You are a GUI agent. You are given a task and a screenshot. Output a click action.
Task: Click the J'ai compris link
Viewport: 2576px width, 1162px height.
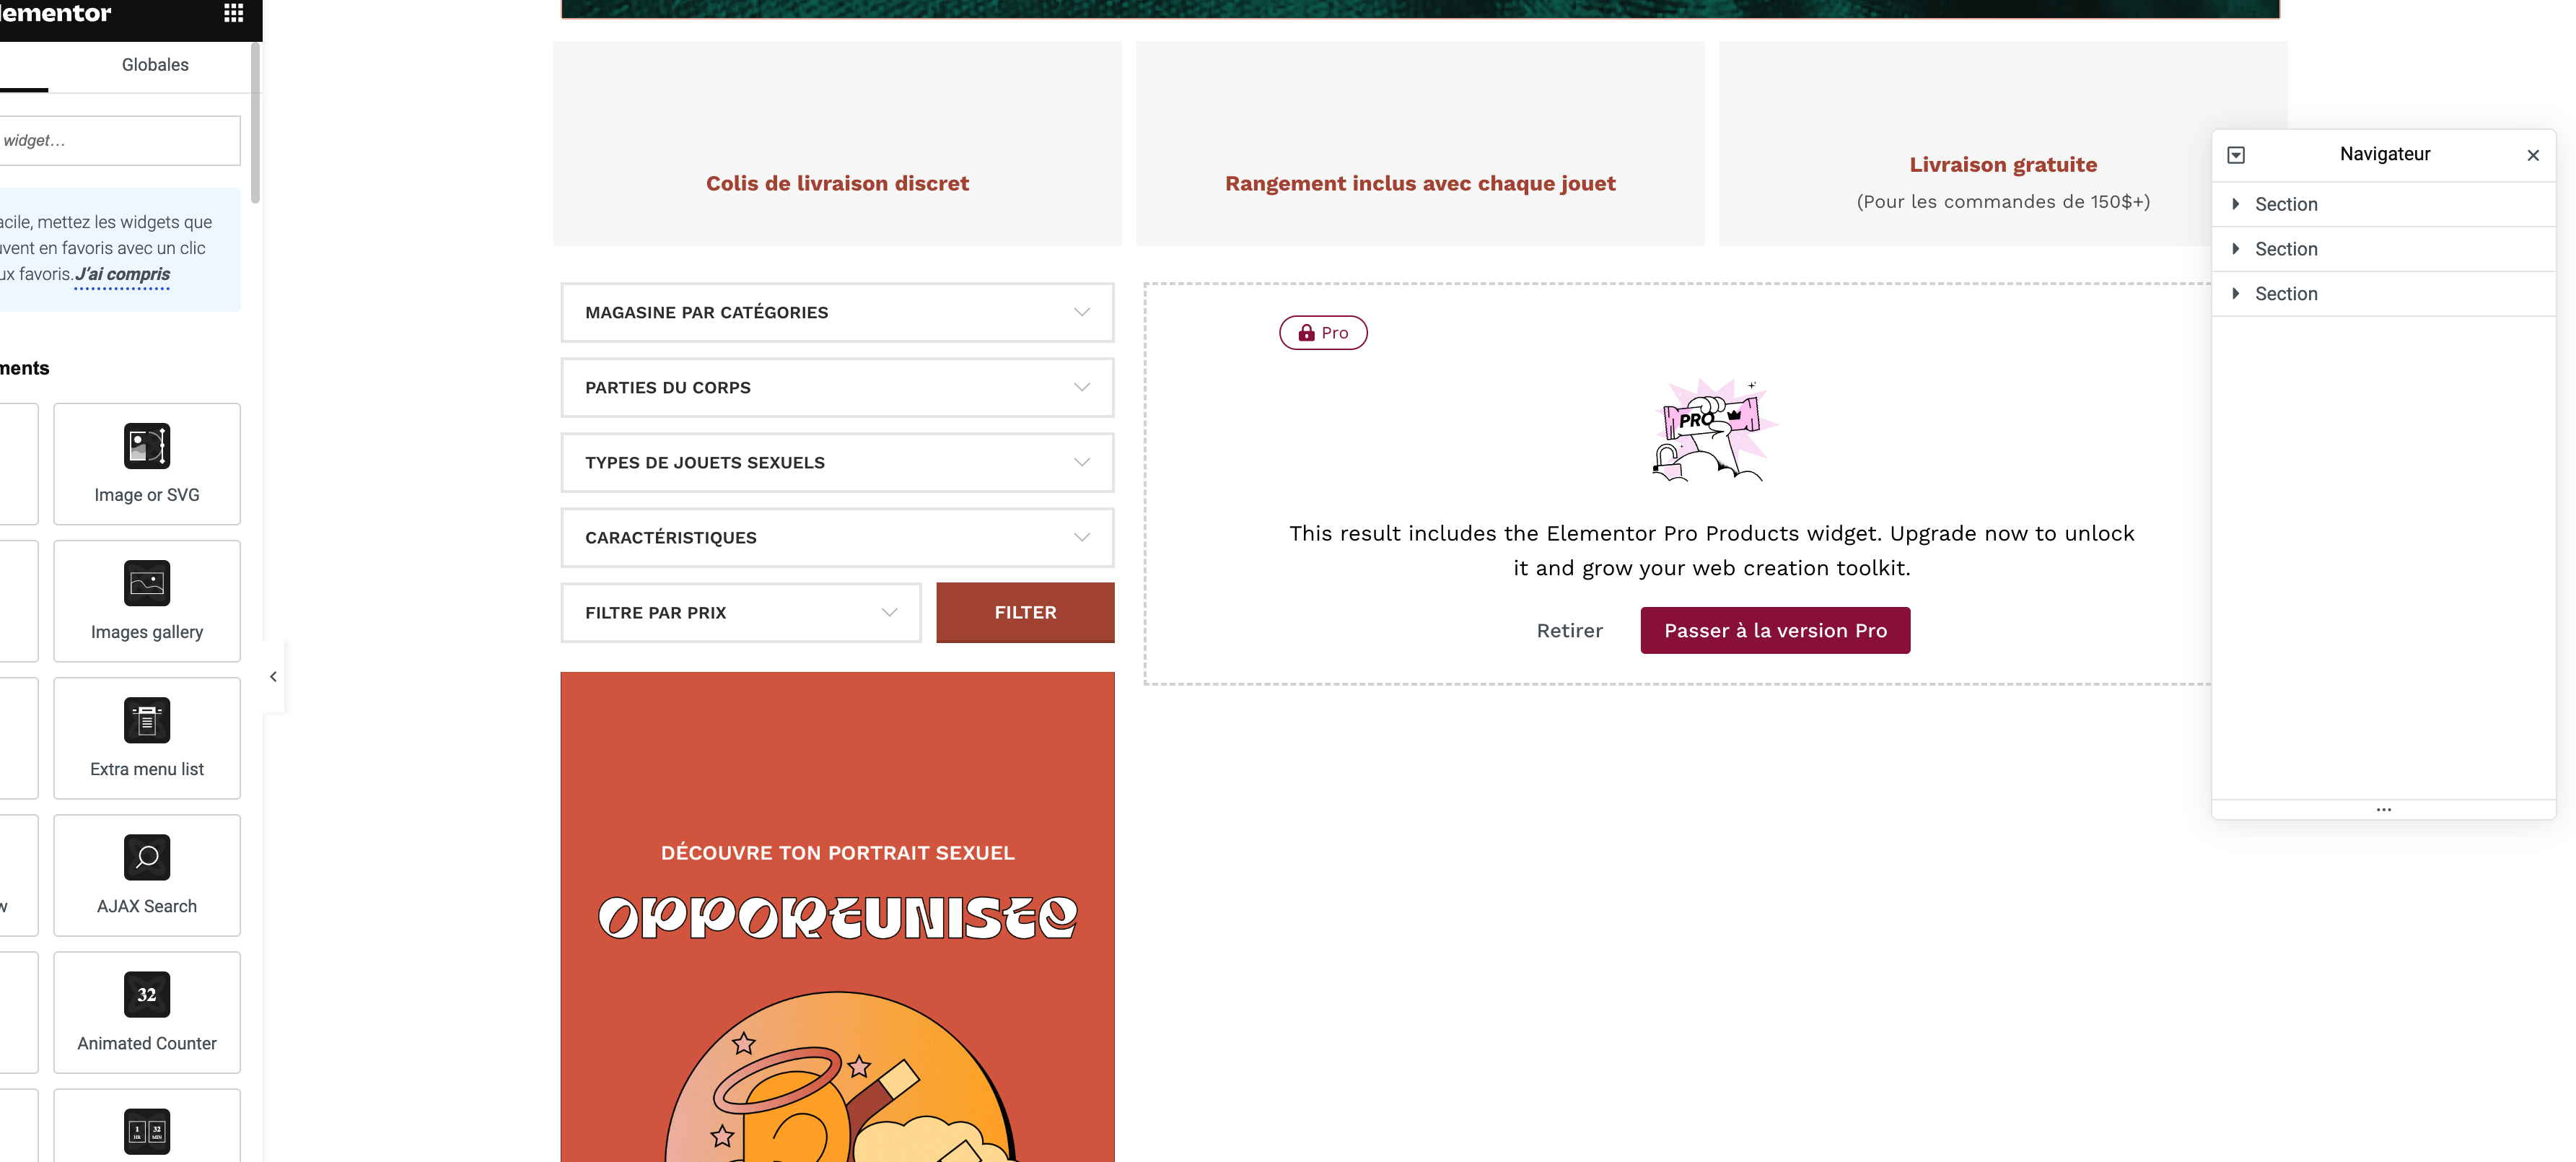pos(123,274)
